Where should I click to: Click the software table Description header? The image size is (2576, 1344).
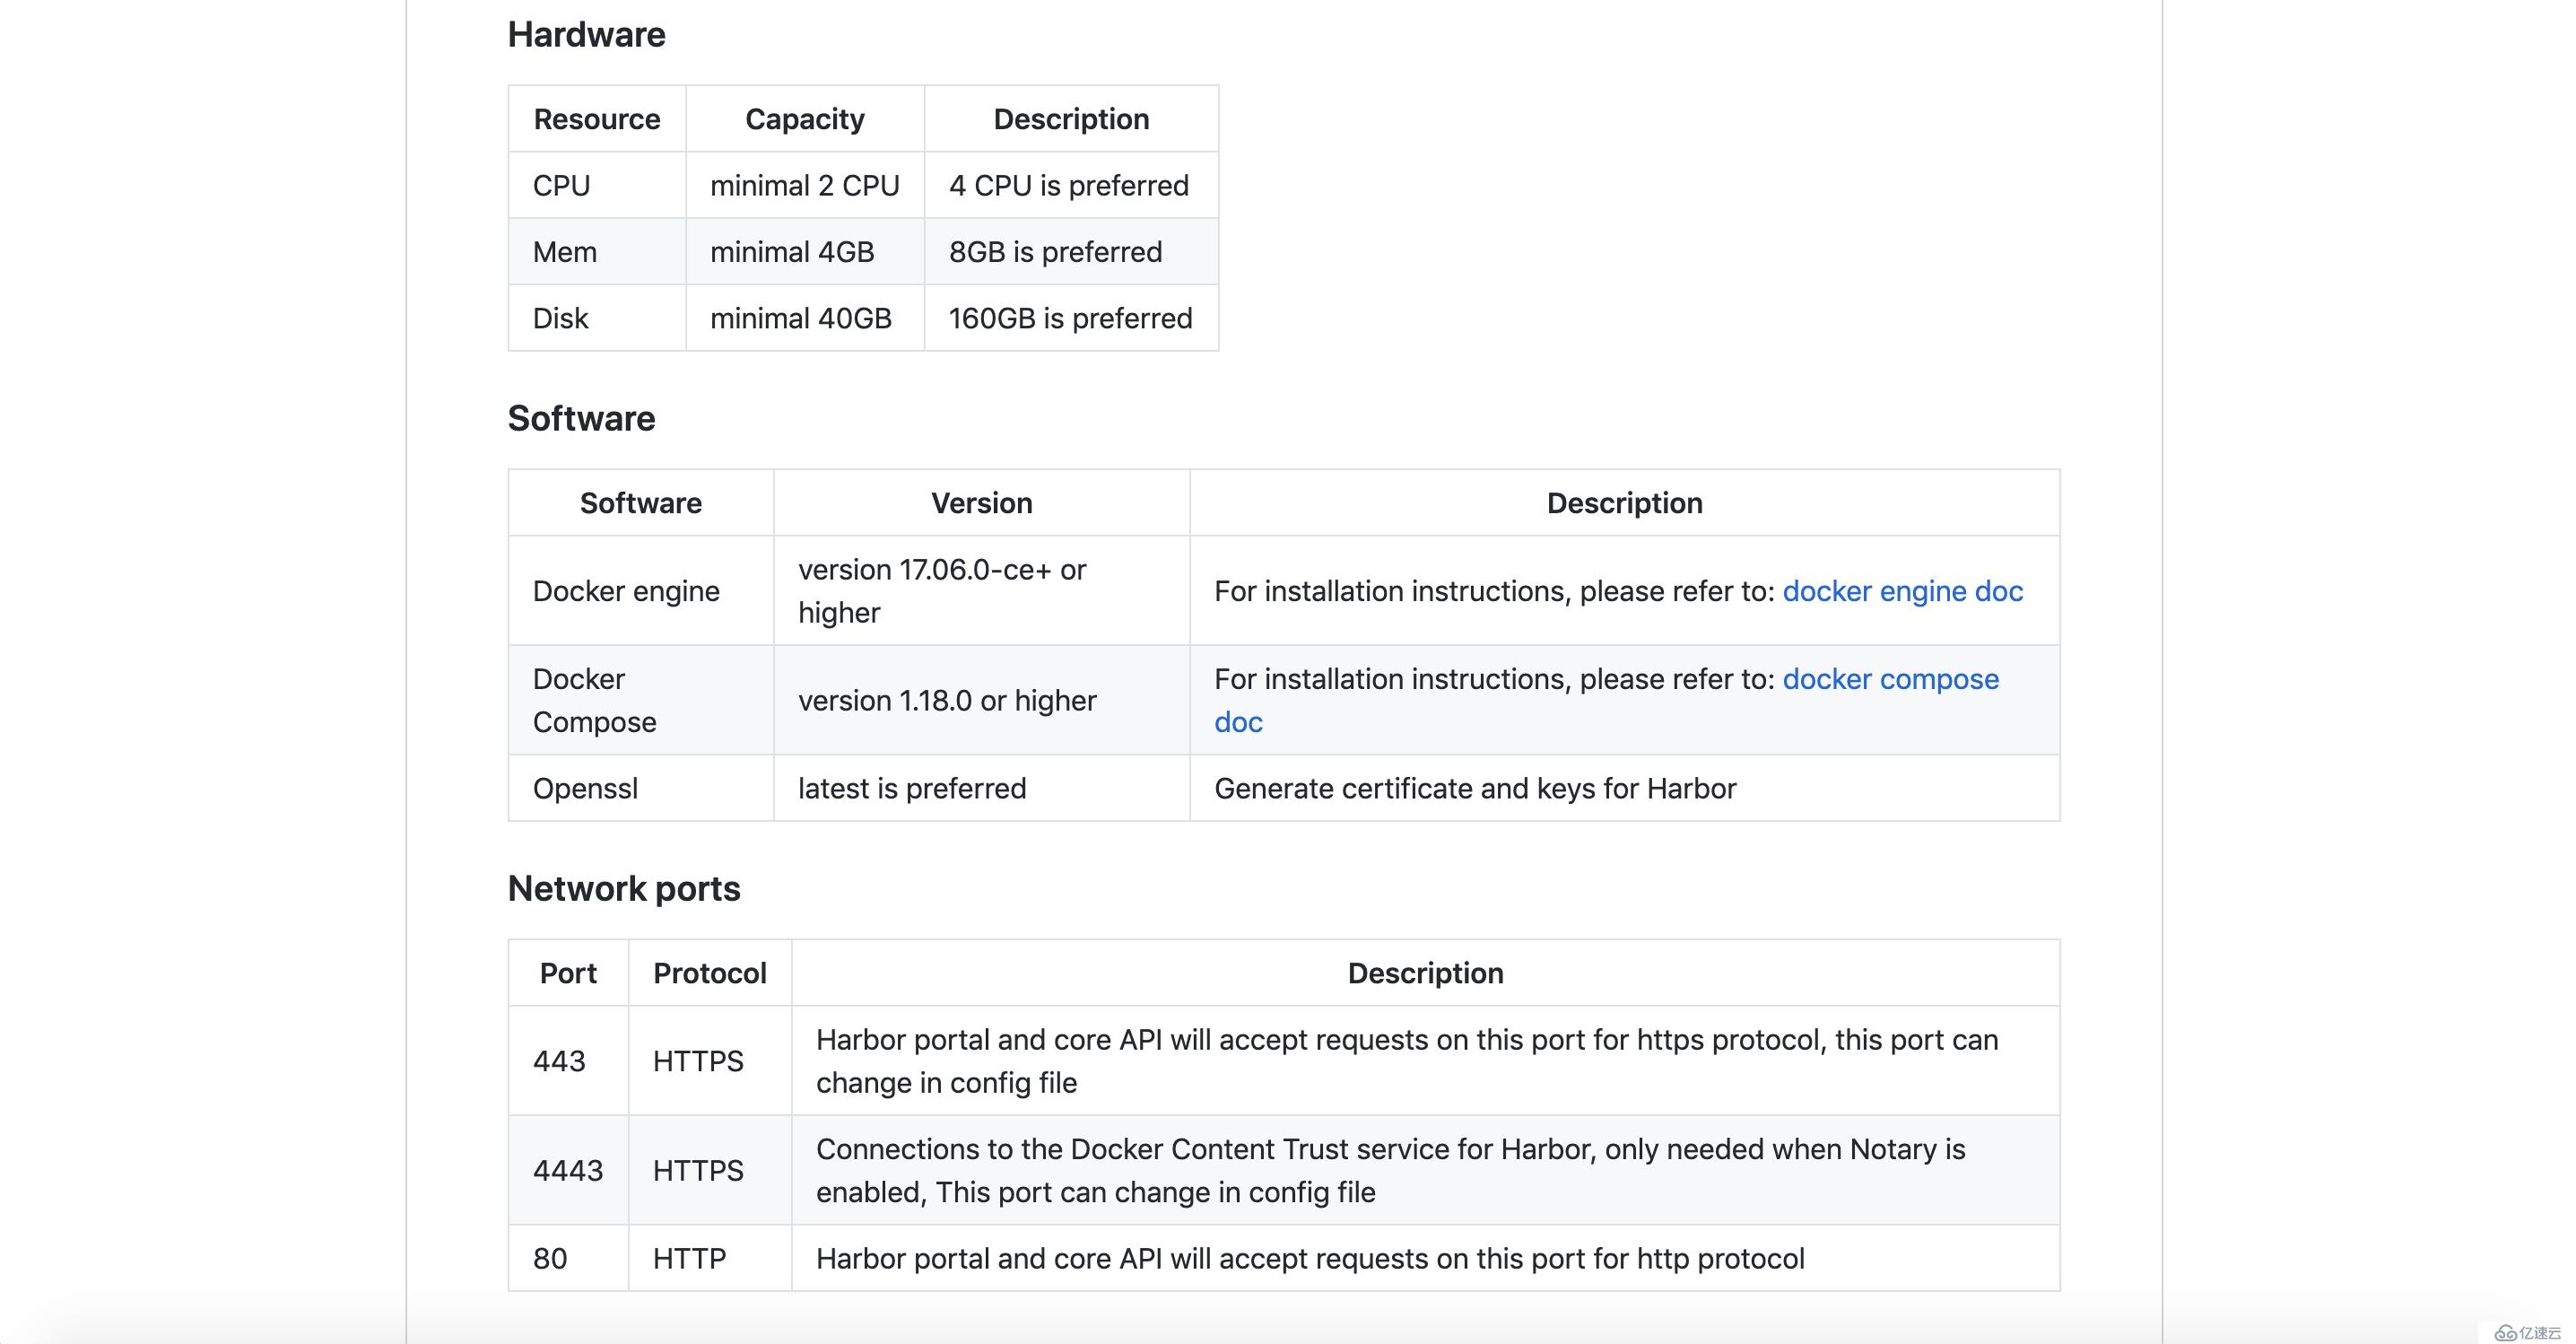coord(1625,503)
